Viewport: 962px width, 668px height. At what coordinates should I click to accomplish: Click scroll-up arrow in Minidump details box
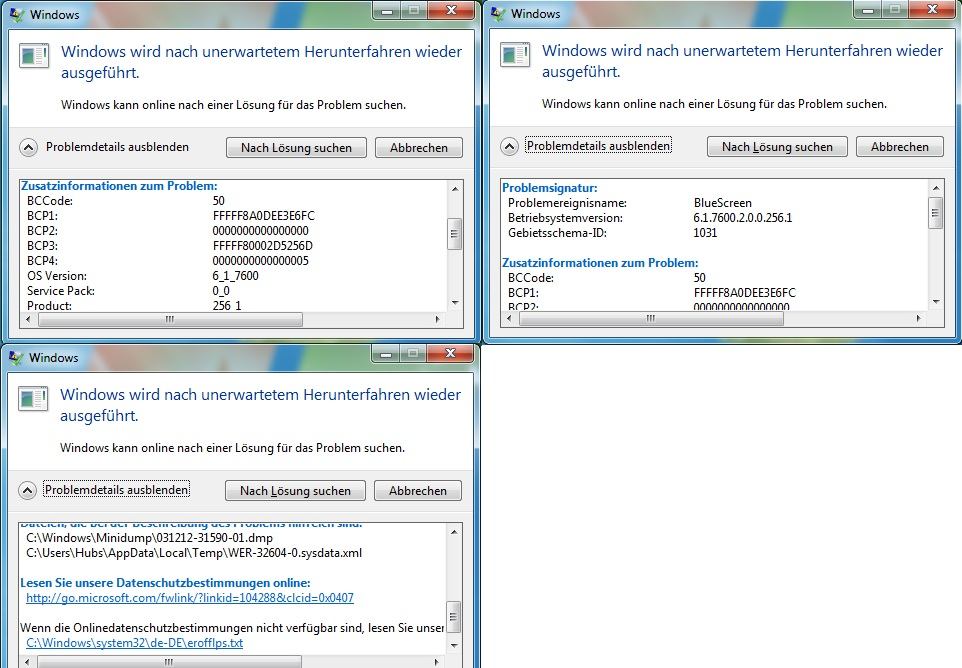tap(454, 531)
